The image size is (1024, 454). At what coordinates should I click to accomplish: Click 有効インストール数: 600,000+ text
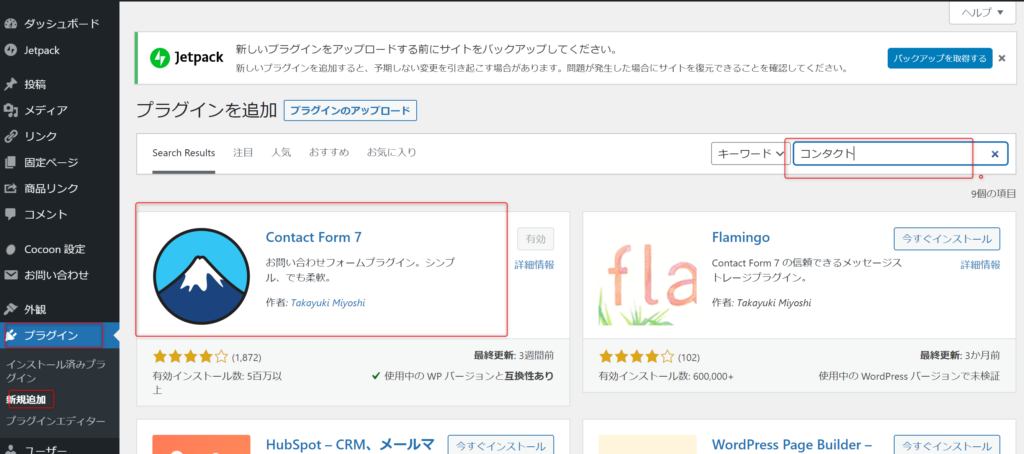[666, 377]
